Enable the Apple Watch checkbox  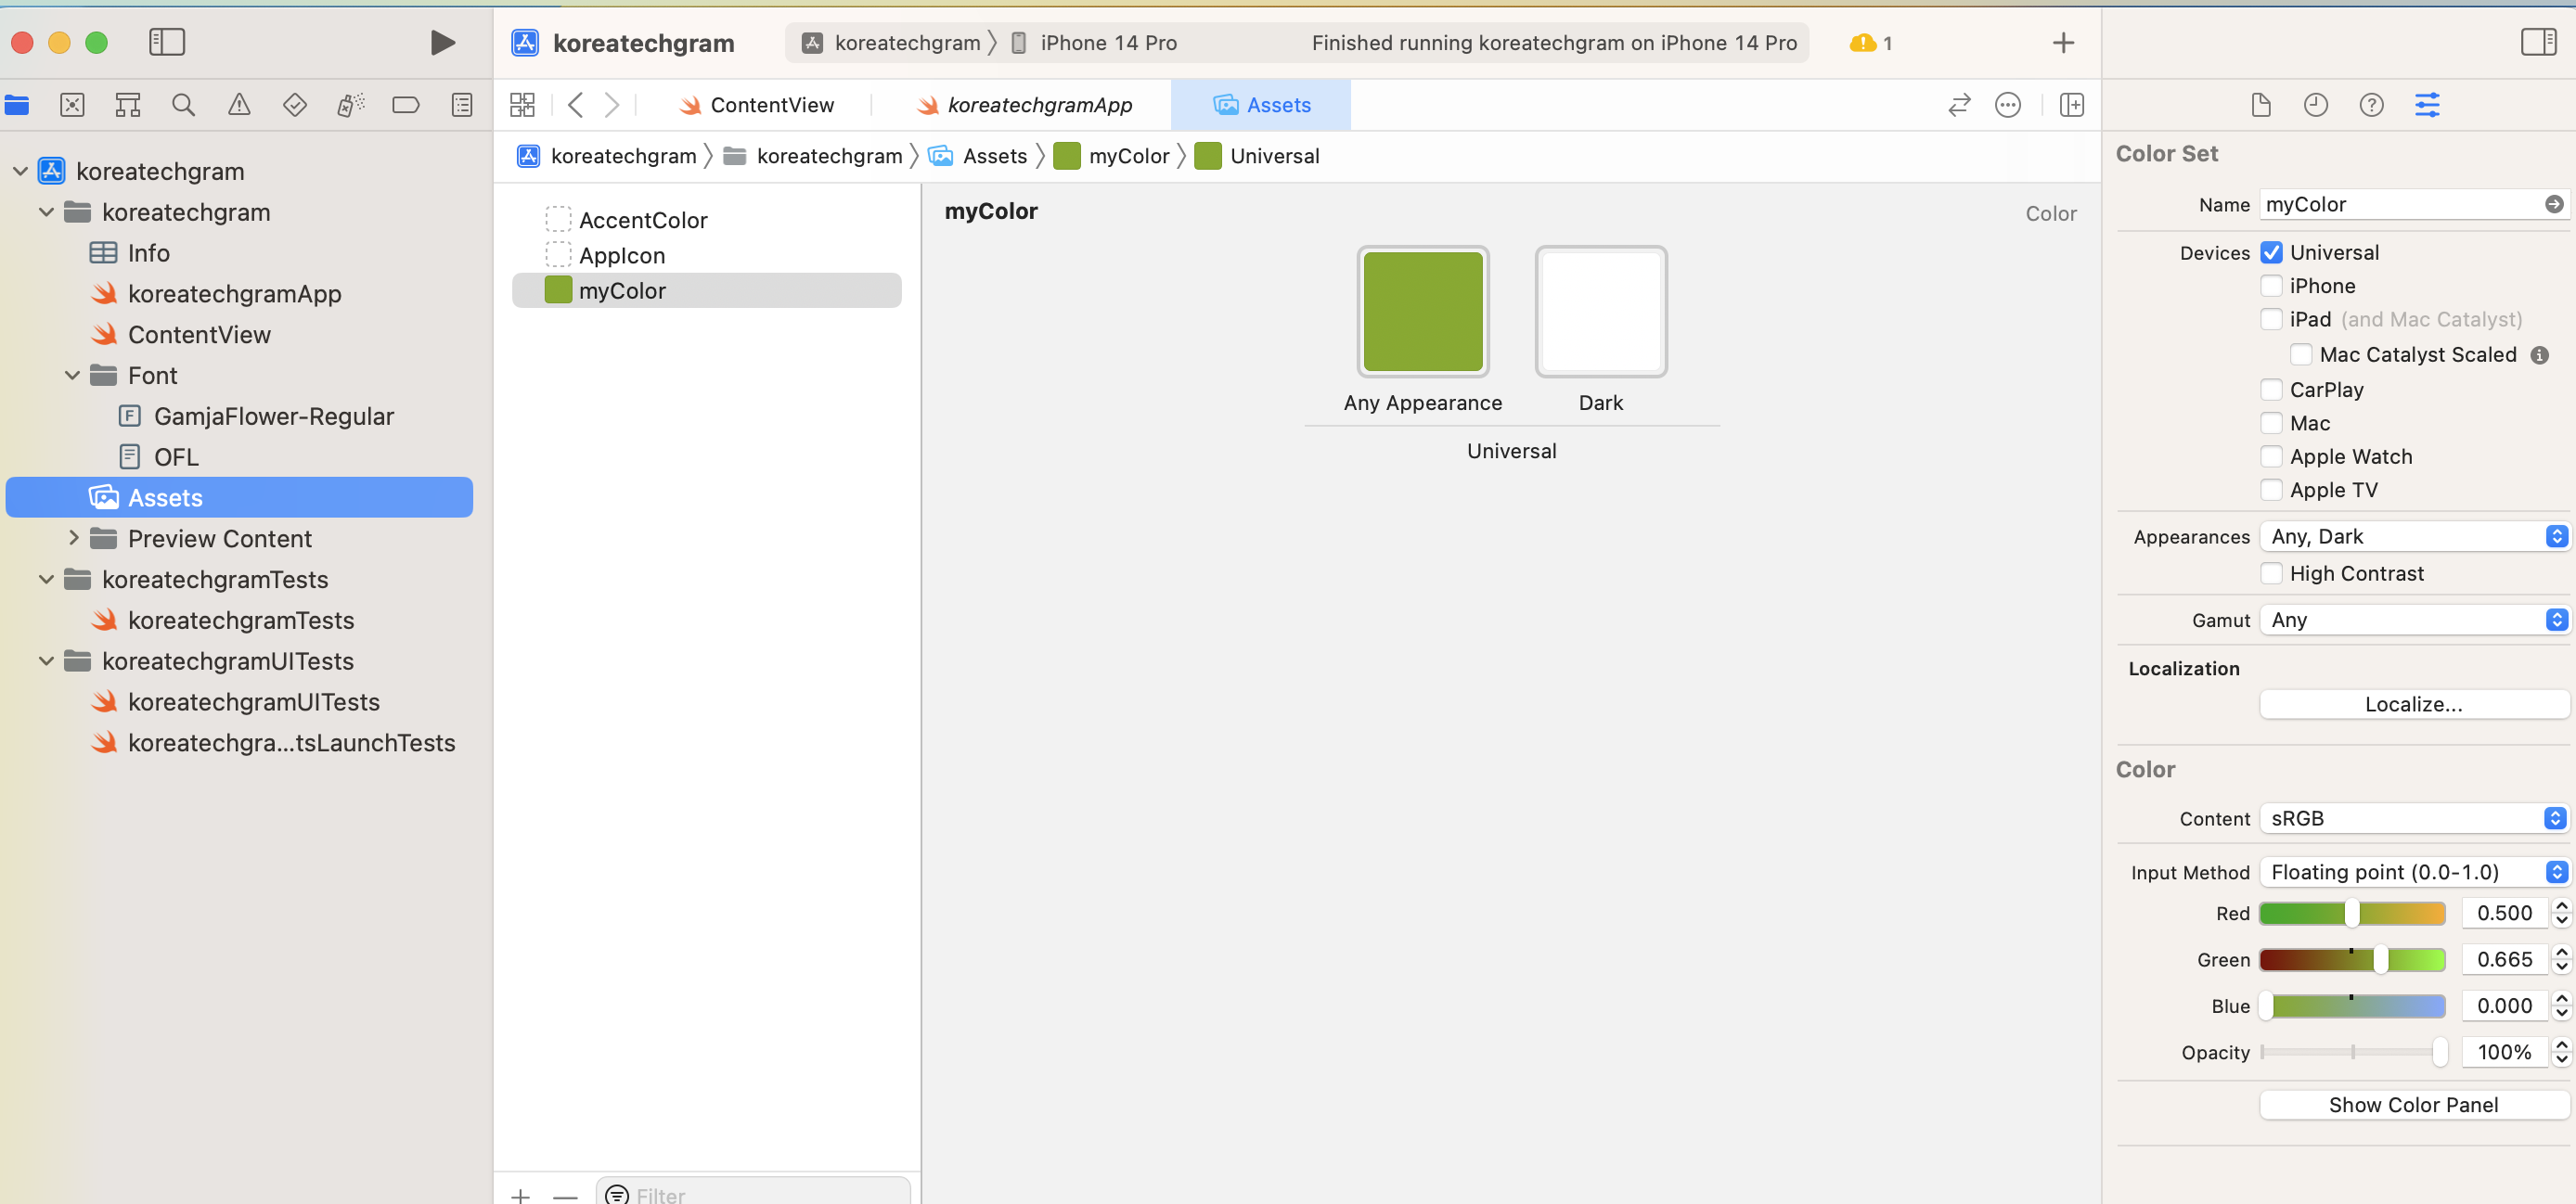click(x=2272, y=456)
